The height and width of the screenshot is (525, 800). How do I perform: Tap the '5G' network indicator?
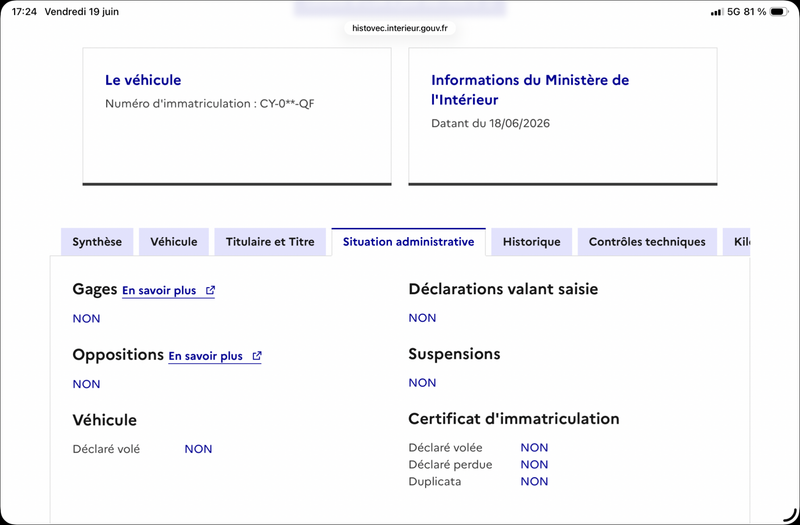tap(734, 12)
